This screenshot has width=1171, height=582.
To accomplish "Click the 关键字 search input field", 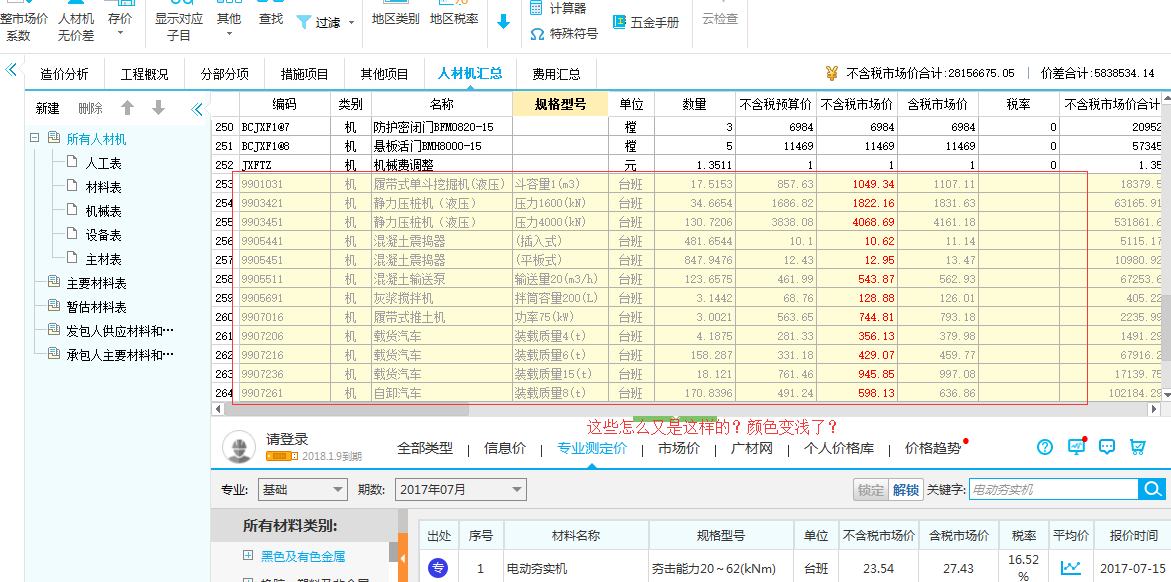I will coord(1053,490).
